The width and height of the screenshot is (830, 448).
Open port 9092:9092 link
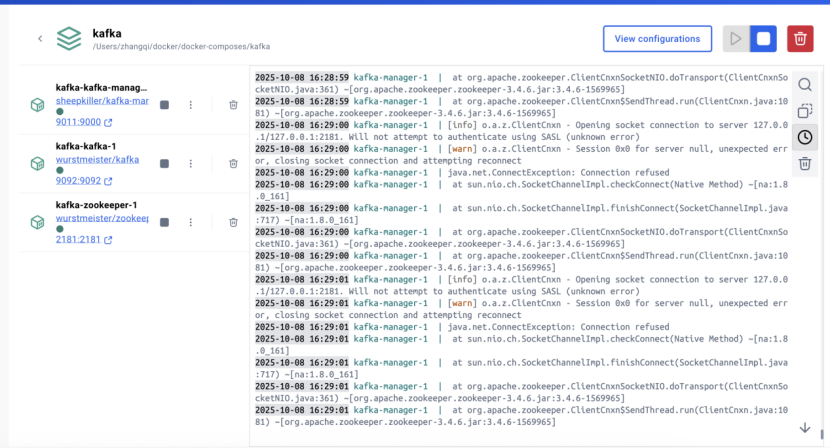click(78, 181)
